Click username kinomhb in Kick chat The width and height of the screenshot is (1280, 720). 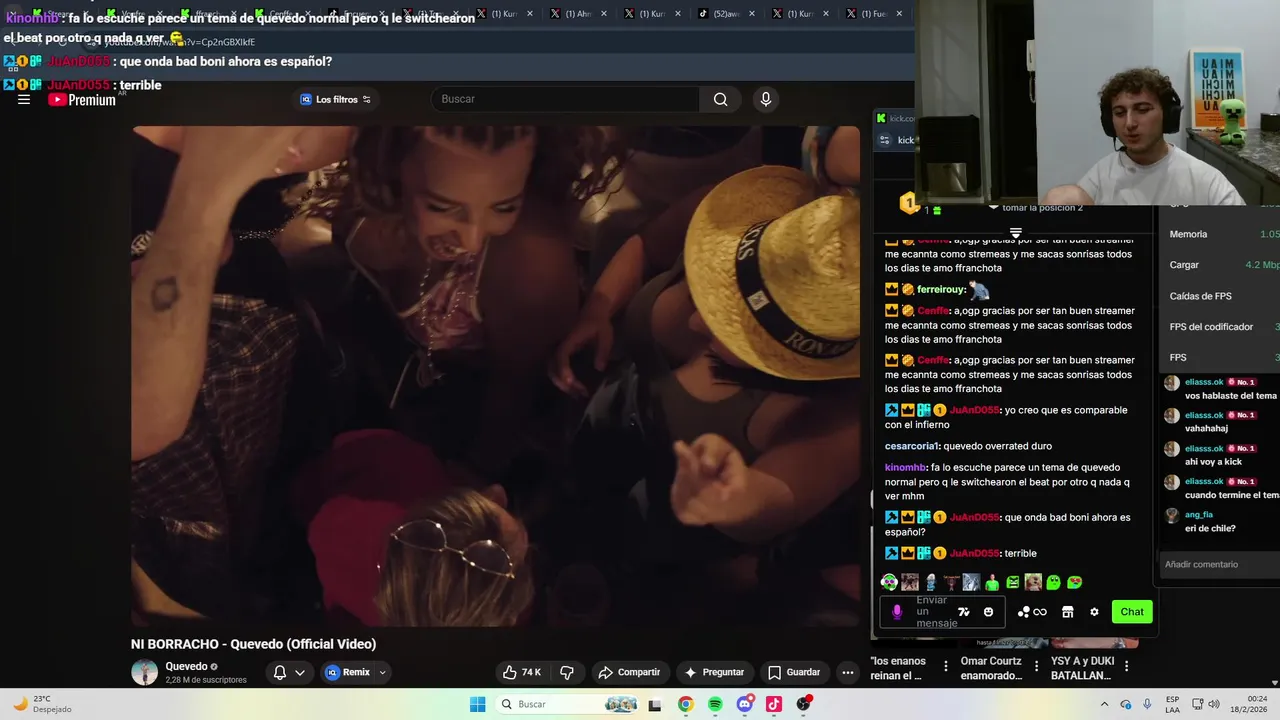905,467
